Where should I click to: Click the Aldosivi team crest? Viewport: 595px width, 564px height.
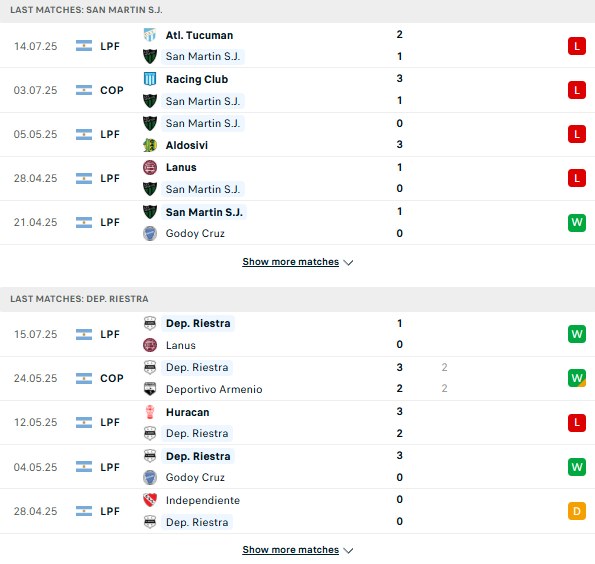[150, 145]
